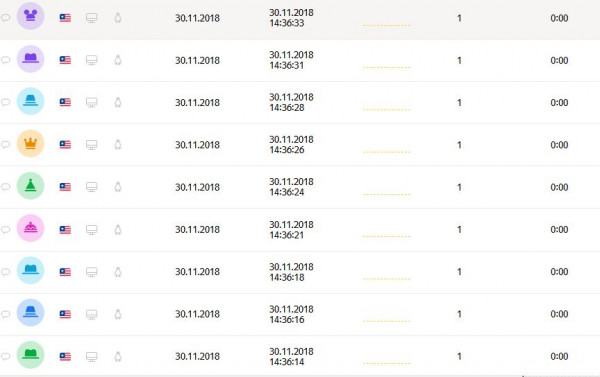
Task: Click the pink ornate hat visitor avatar
Action: [x=31, y=228]
